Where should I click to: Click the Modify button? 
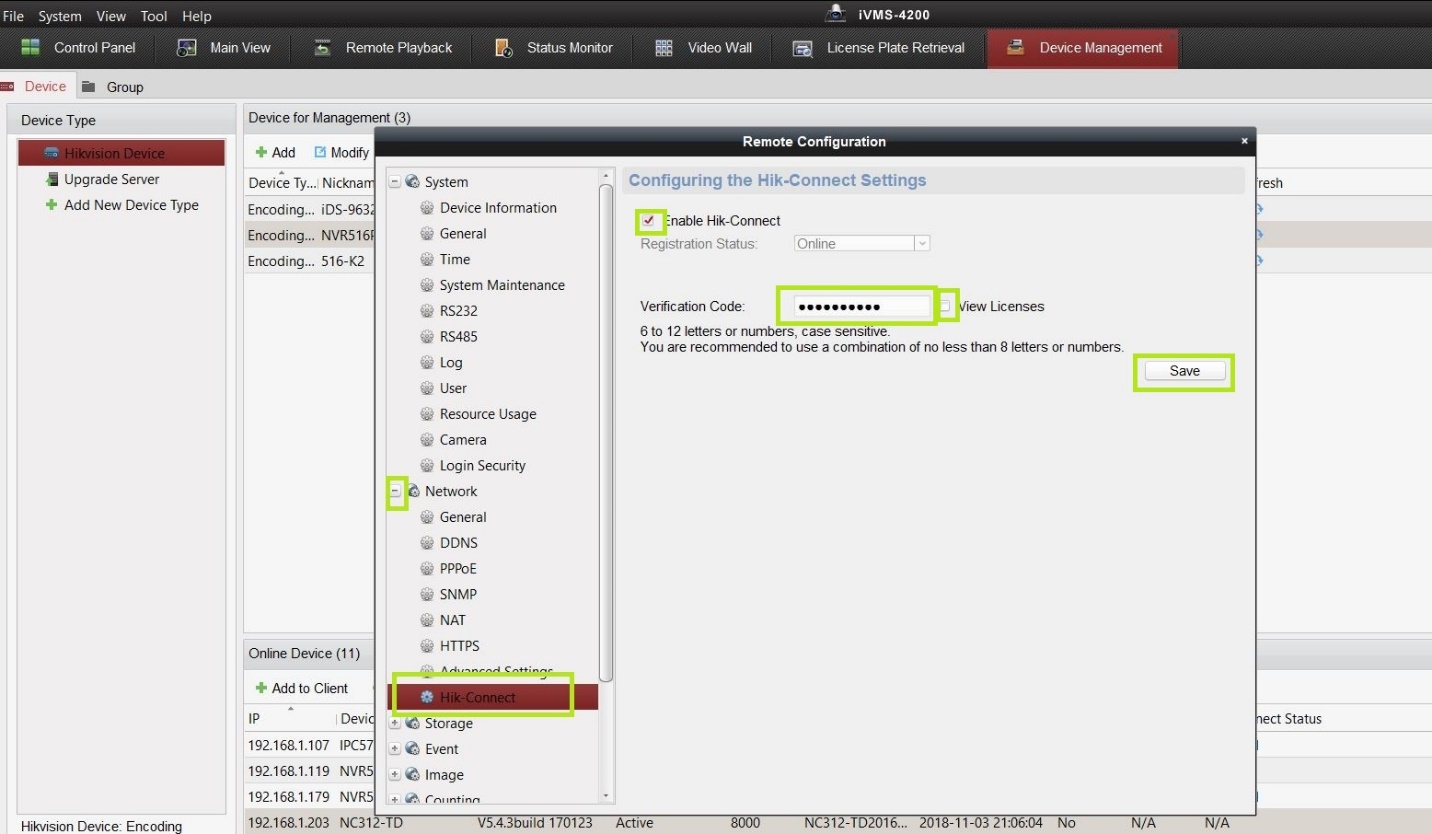[x=341, y=152]
